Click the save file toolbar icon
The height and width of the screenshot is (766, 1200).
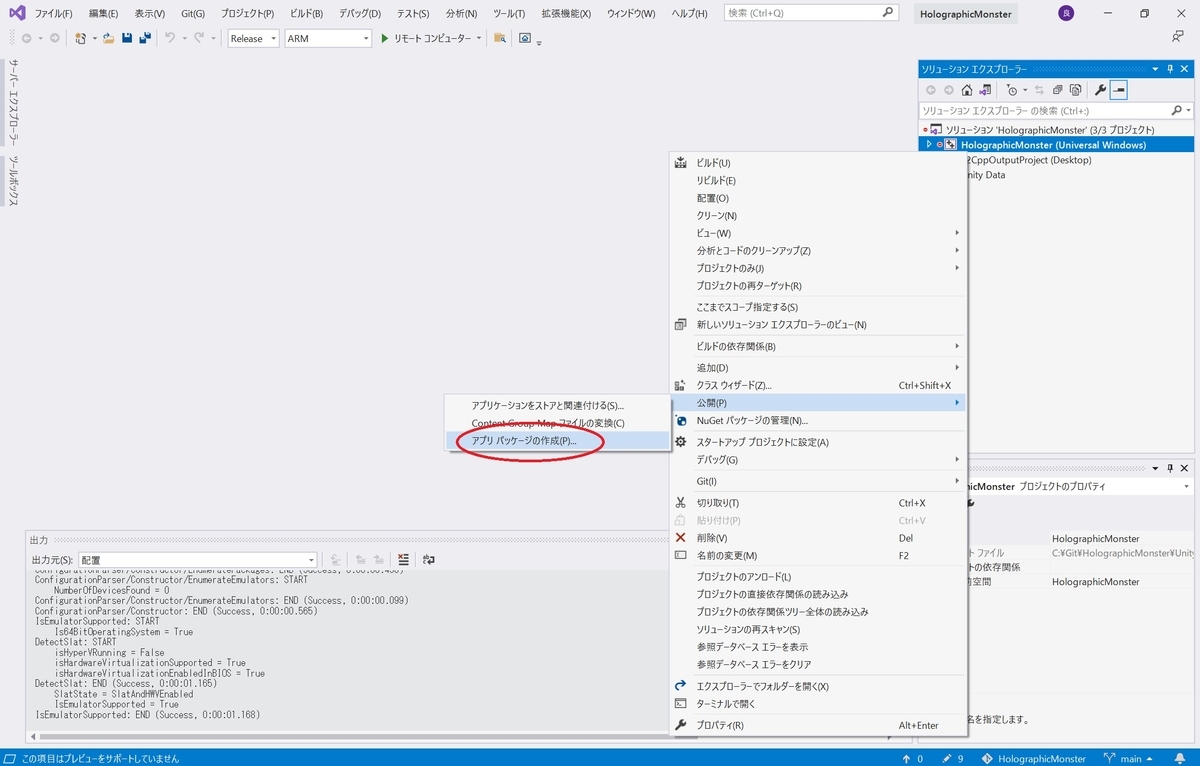tap(127, 38)
